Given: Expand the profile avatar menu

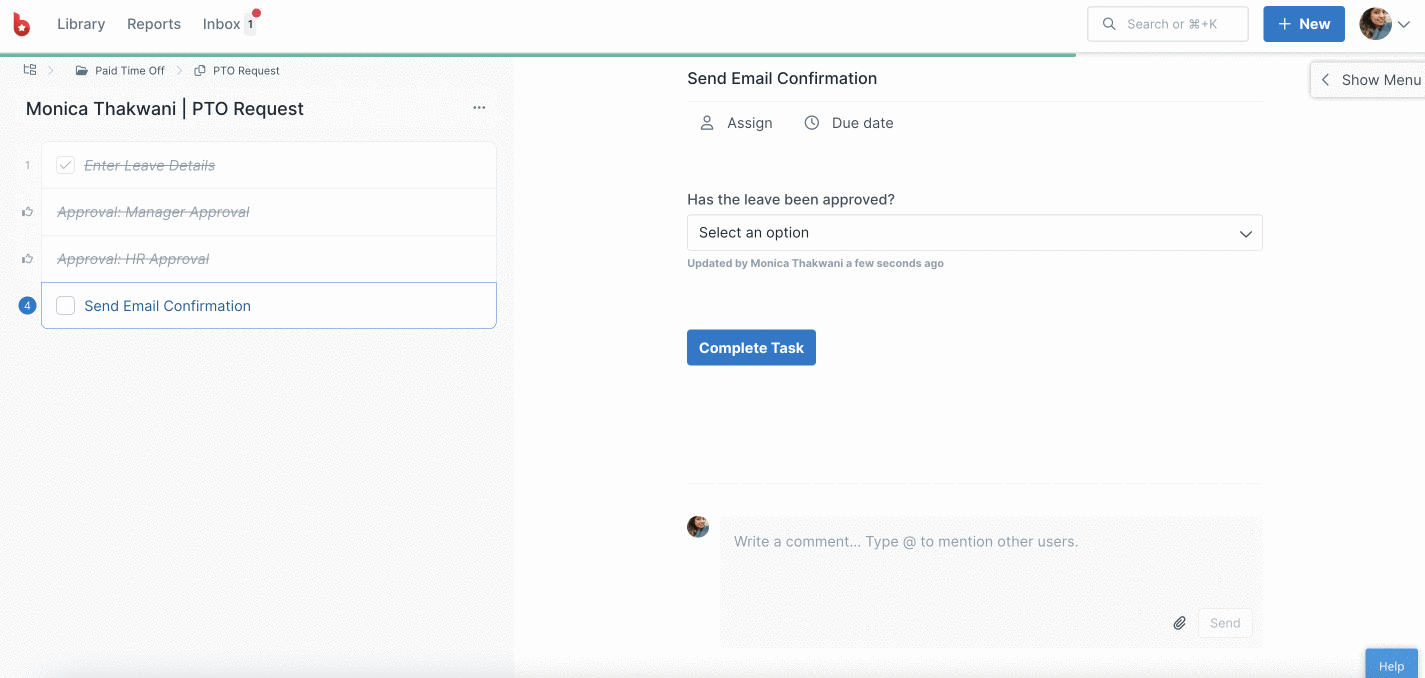Looking at the screenshot, I should coord(1384,24).
